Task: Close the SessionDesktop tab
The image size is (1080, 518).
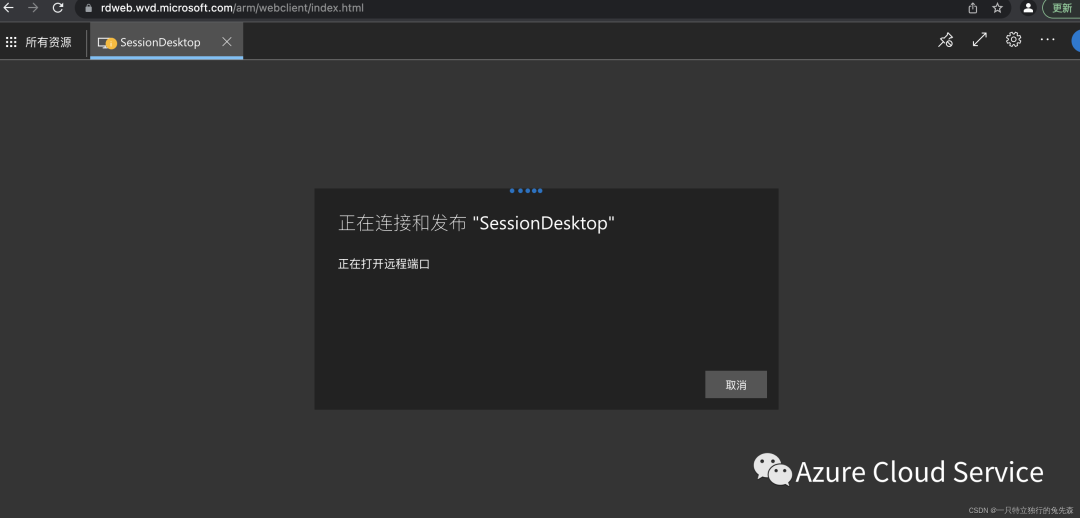Action: [227, 41]
